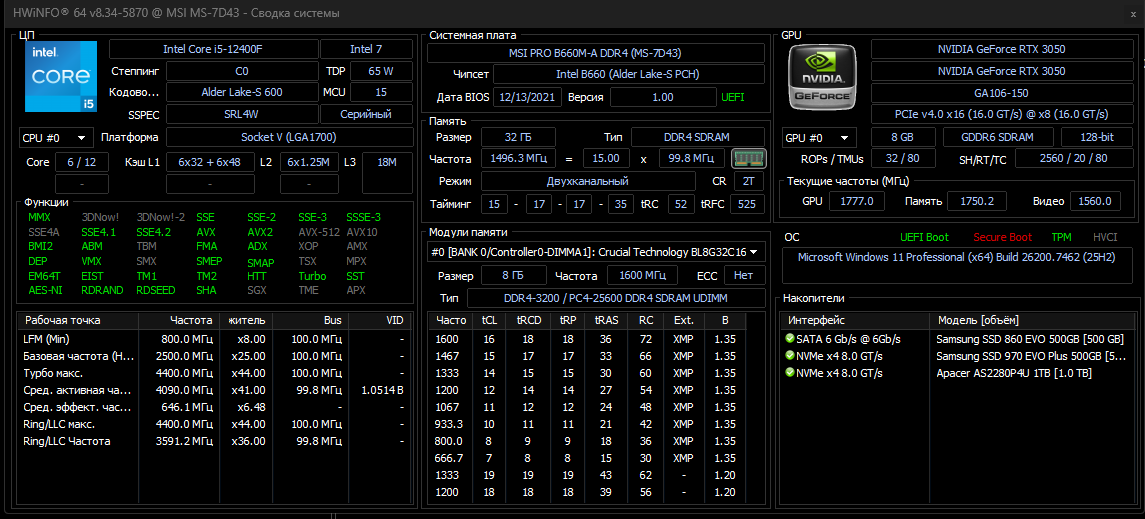Click the Рабочая точка column header
Viewport: 1145px width, 519px height.
[78, 320]
